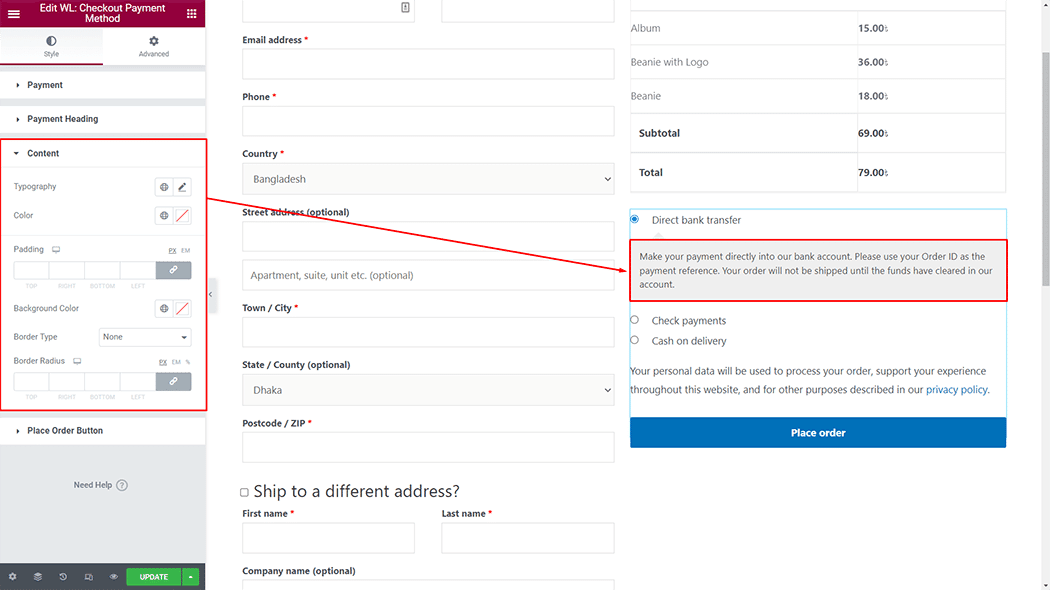Open the Elementor hamburger menu
This screenshot has width=1050, height=590.
pos(13,14)
